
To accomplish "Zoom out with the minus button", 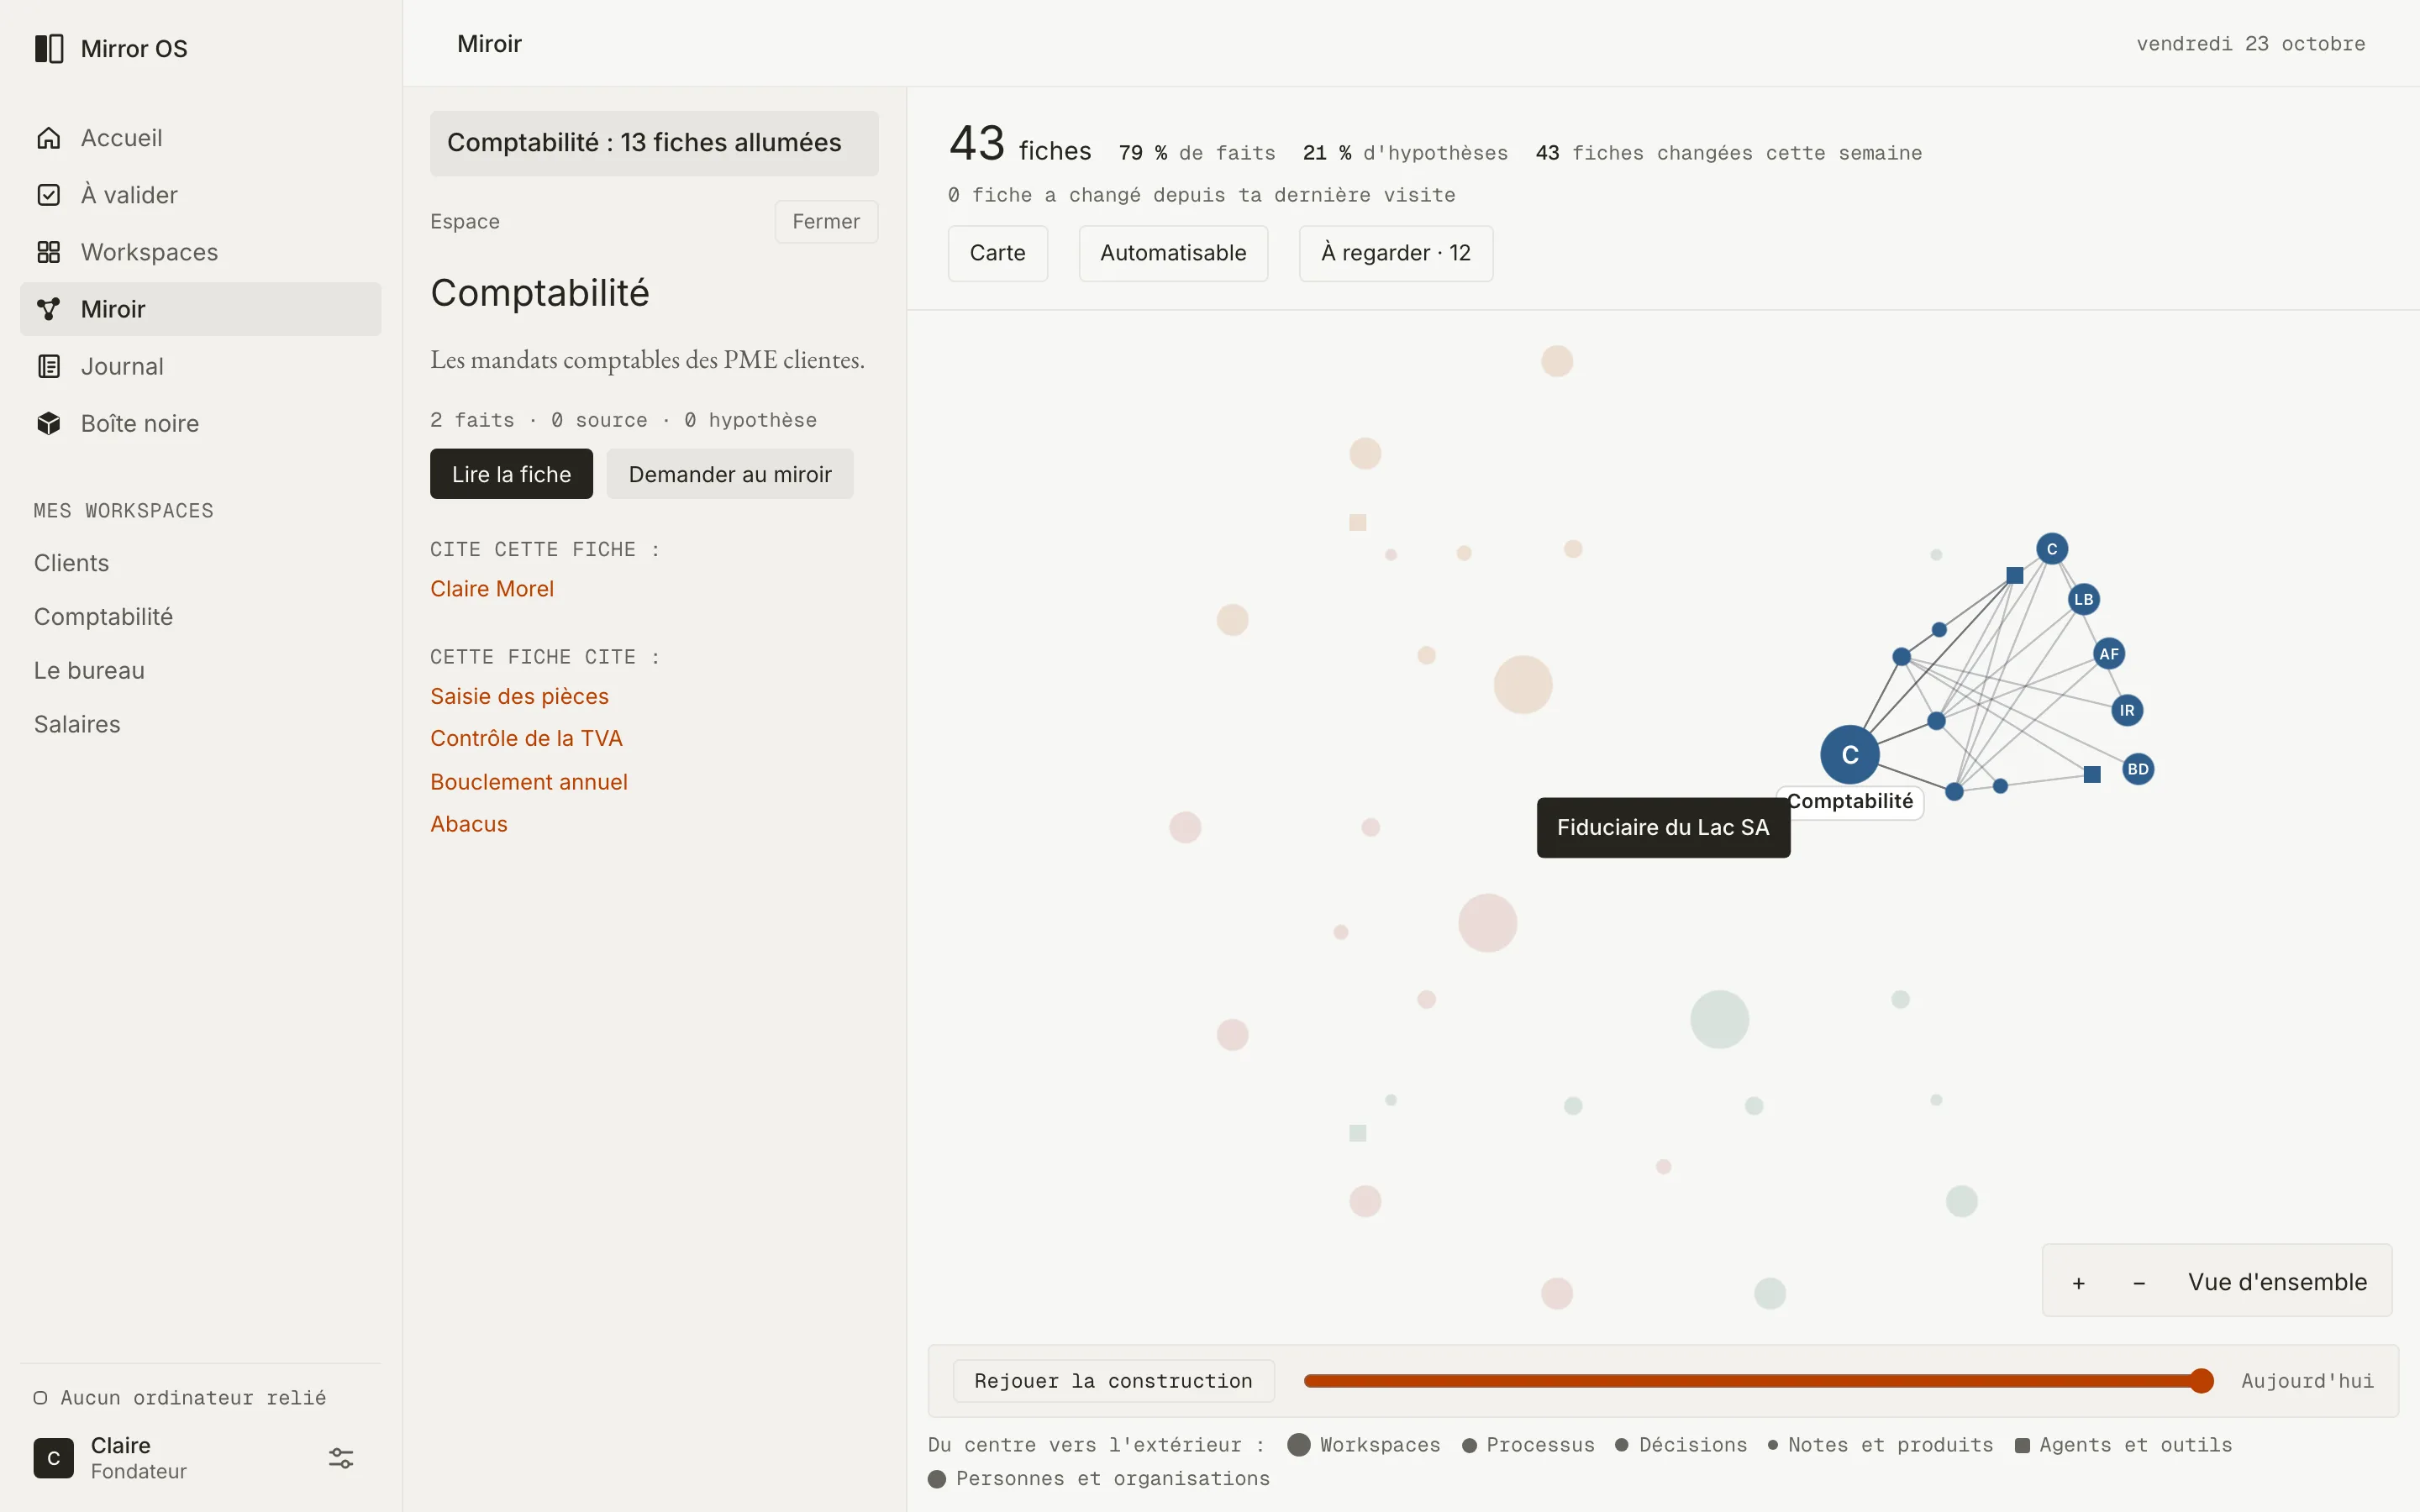I will tap(2139, 1282).
